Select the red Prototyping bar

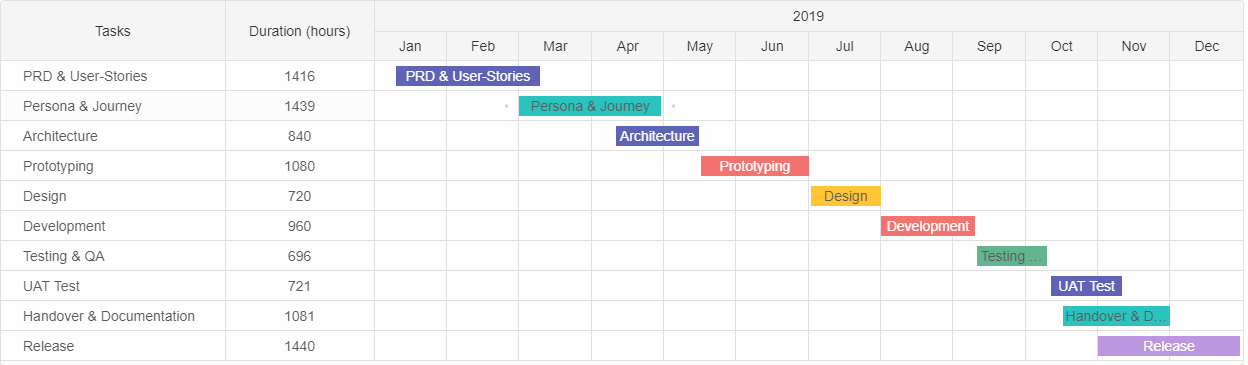click(x=755, y=166)
